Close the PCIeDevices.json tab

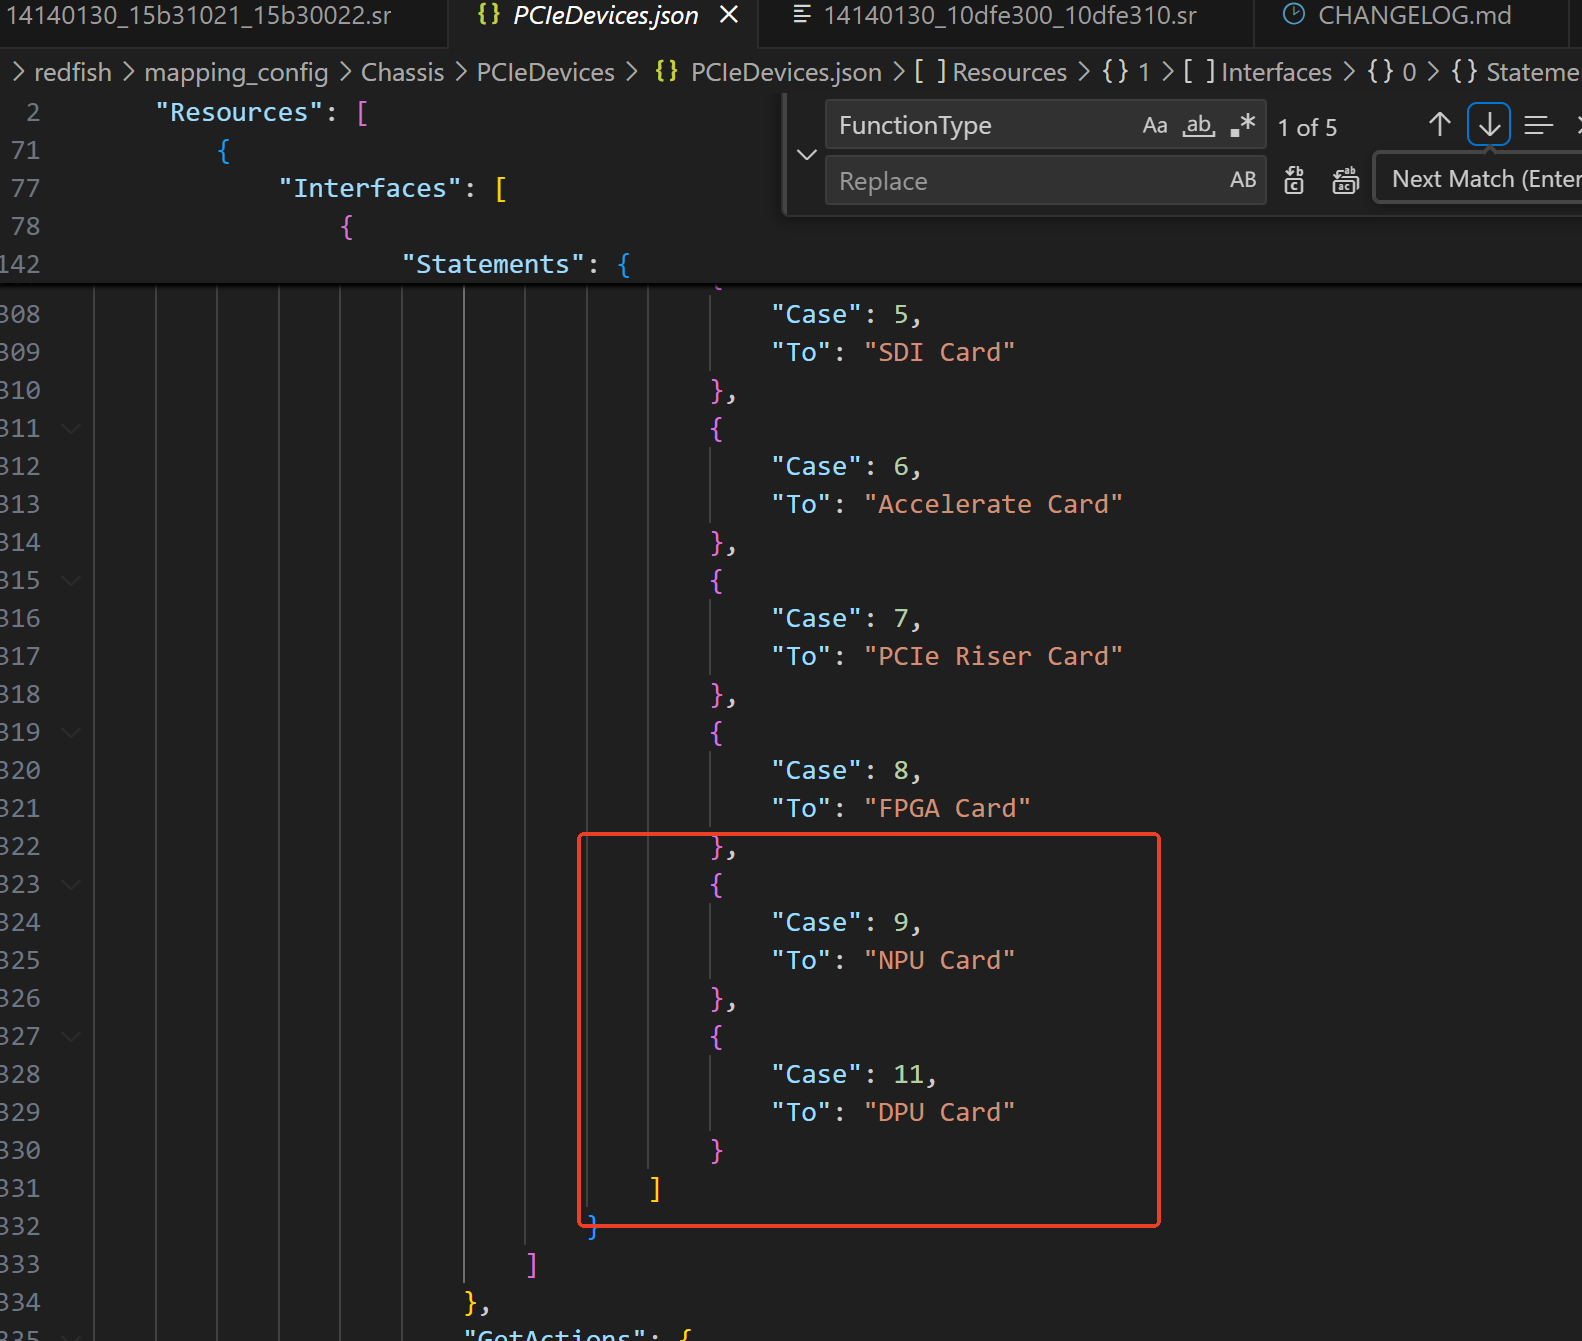pos(729,15)
